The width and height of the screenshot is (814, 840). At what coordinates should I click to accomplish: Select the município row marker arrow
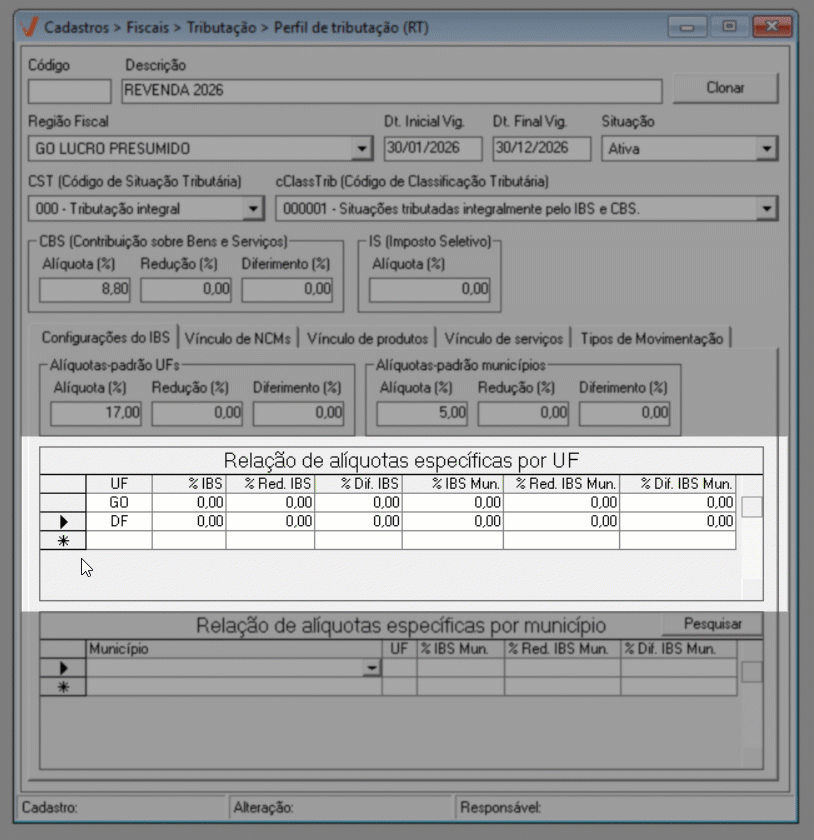click(x=64, y=668)
